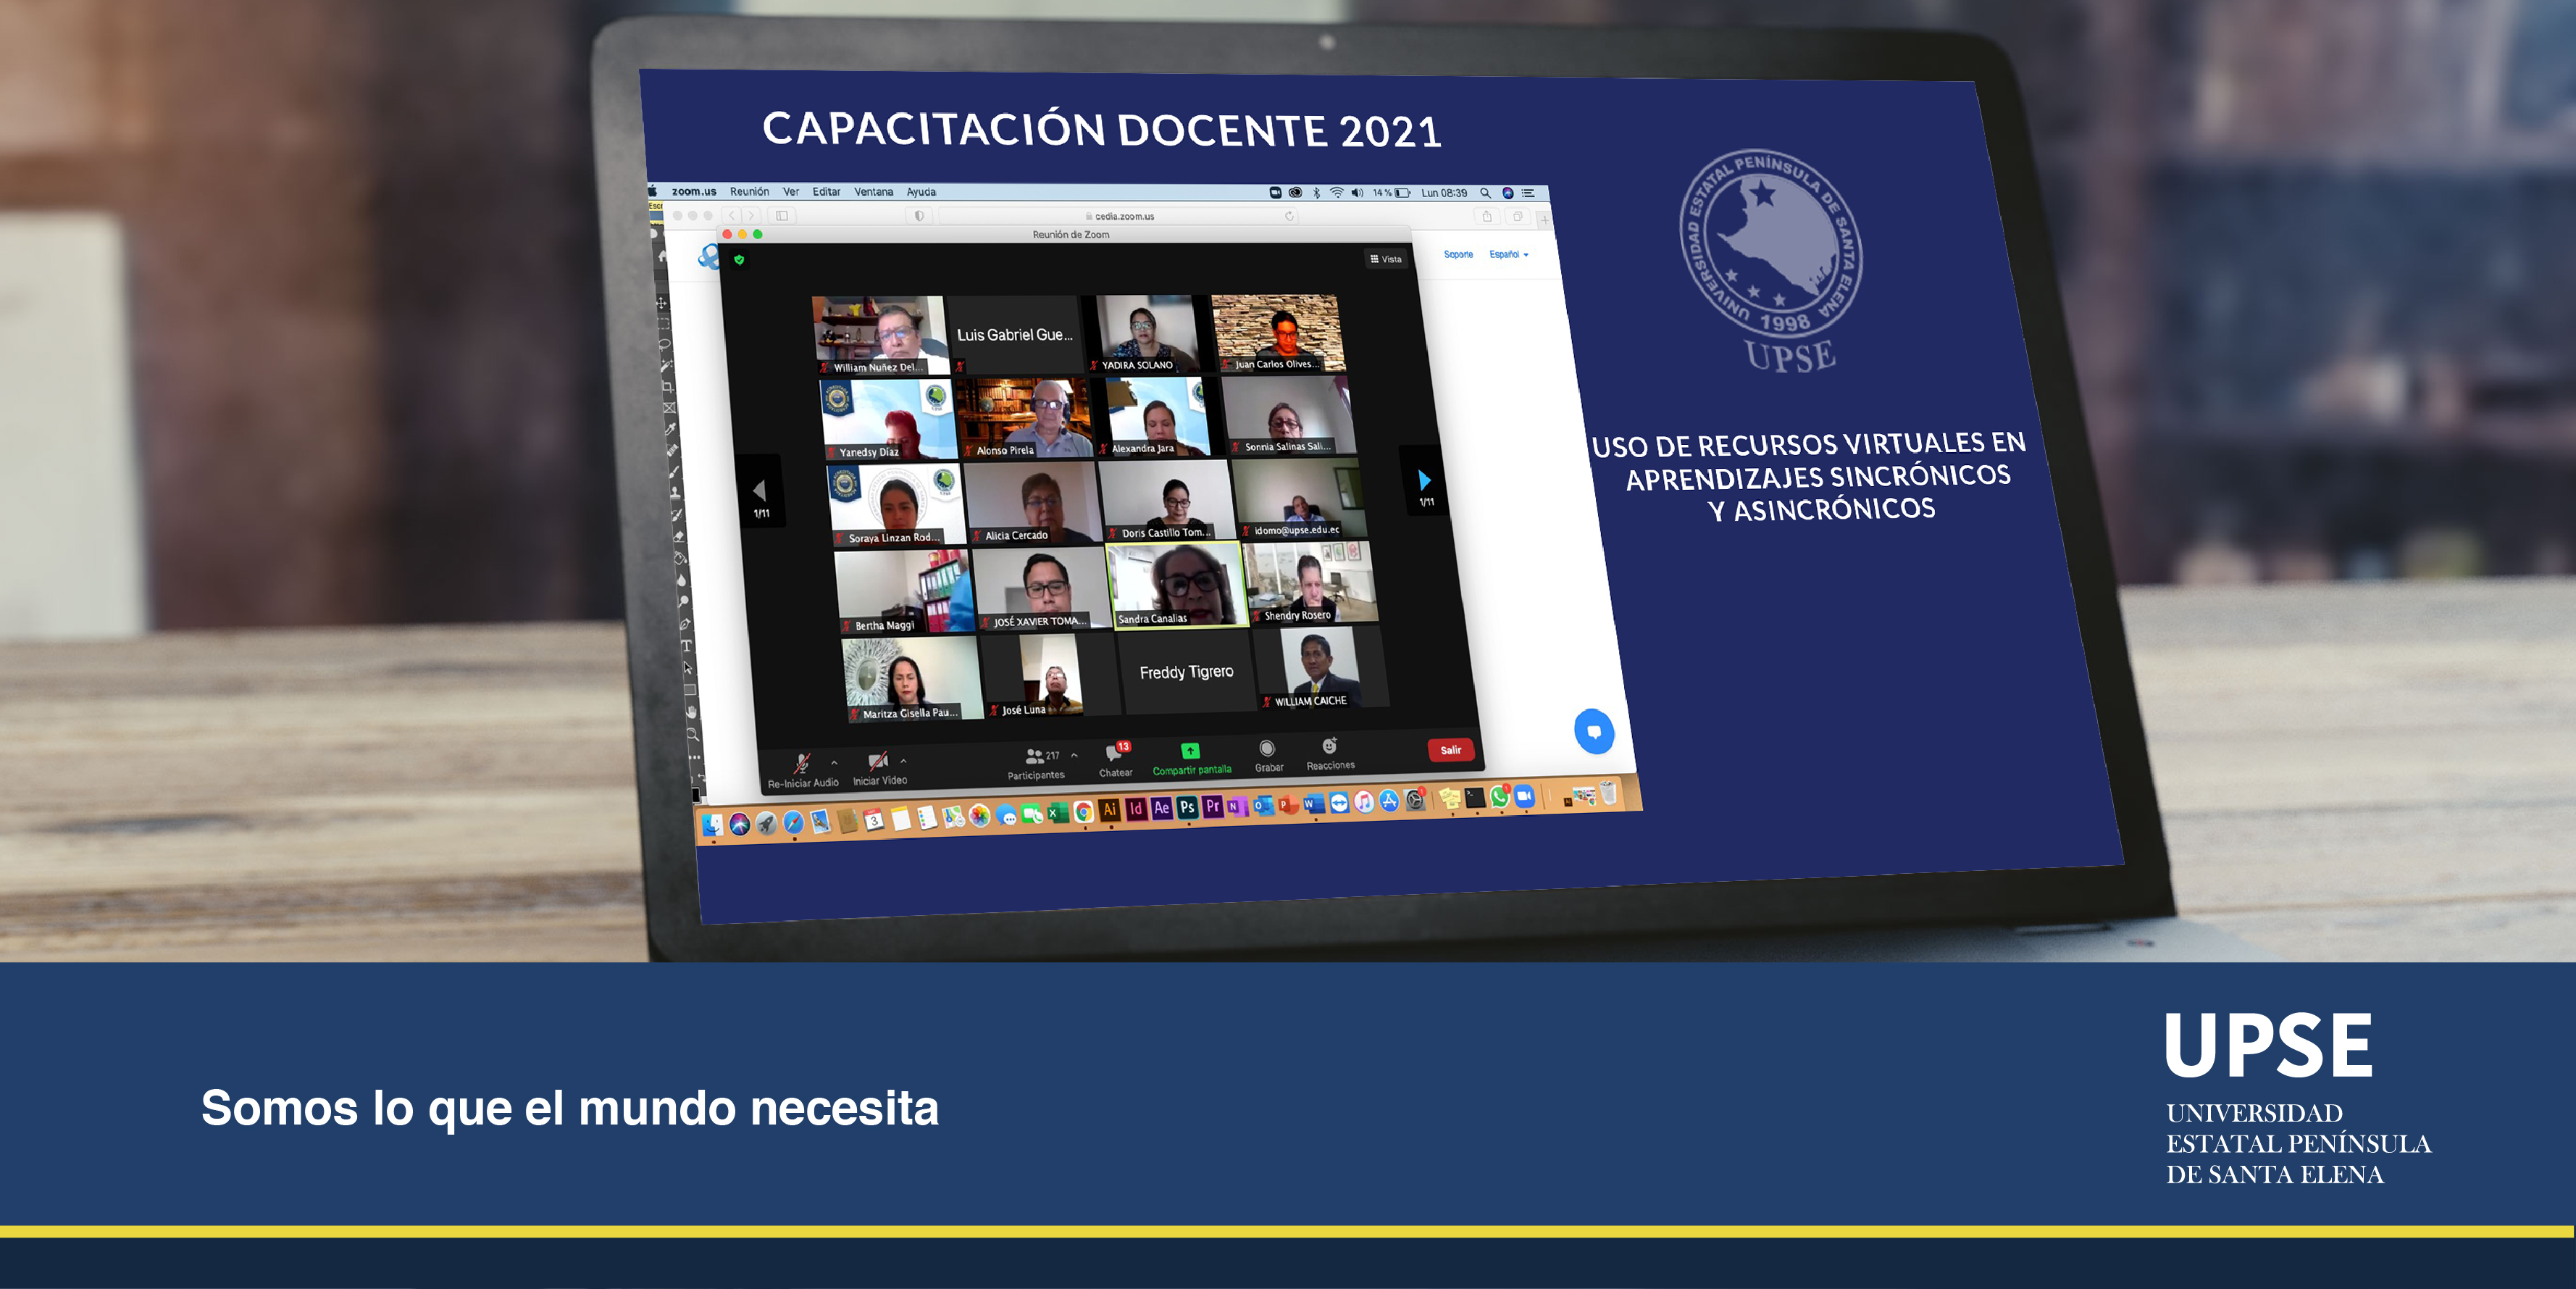Open Photoshop from the Dock
The image size is (2576, 1289).
pyautogui.click(x=1187, y=807)
